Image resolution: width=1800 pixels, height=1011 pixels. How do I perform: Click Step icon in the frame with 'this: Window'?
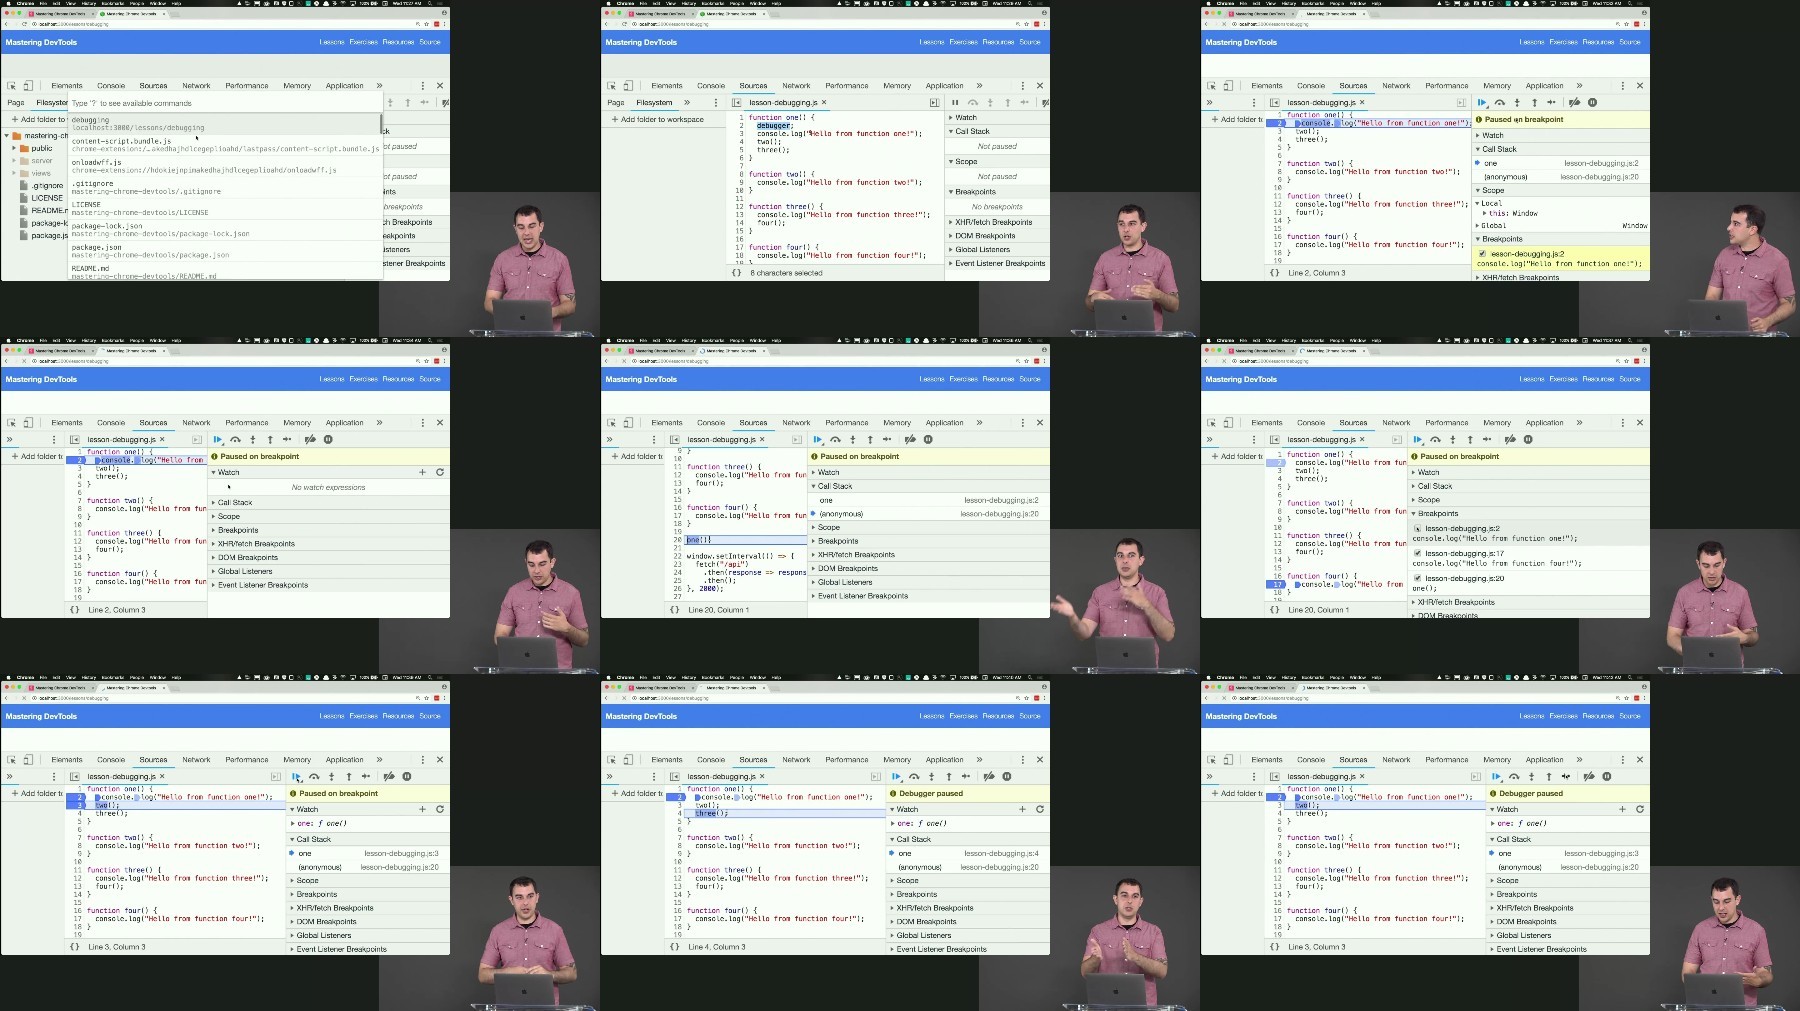(1551, 102)
